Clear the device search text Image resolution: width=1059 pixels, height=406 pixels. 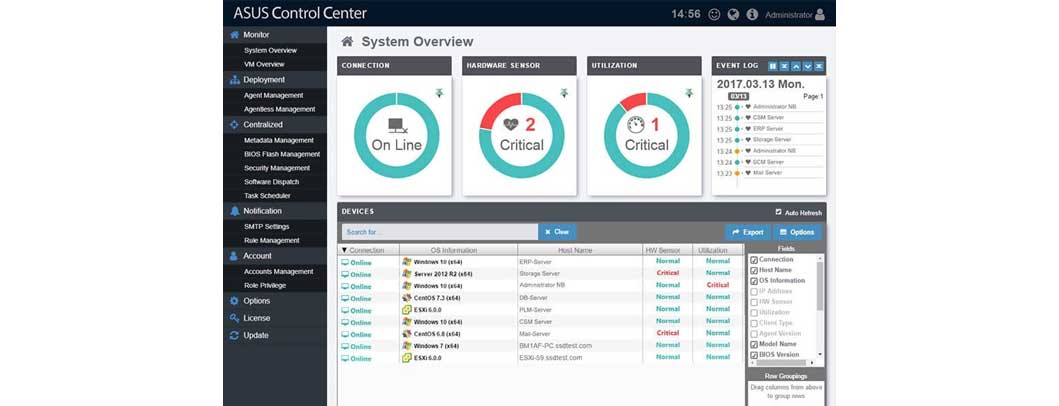pyautogui.click(x=557, y=232)
